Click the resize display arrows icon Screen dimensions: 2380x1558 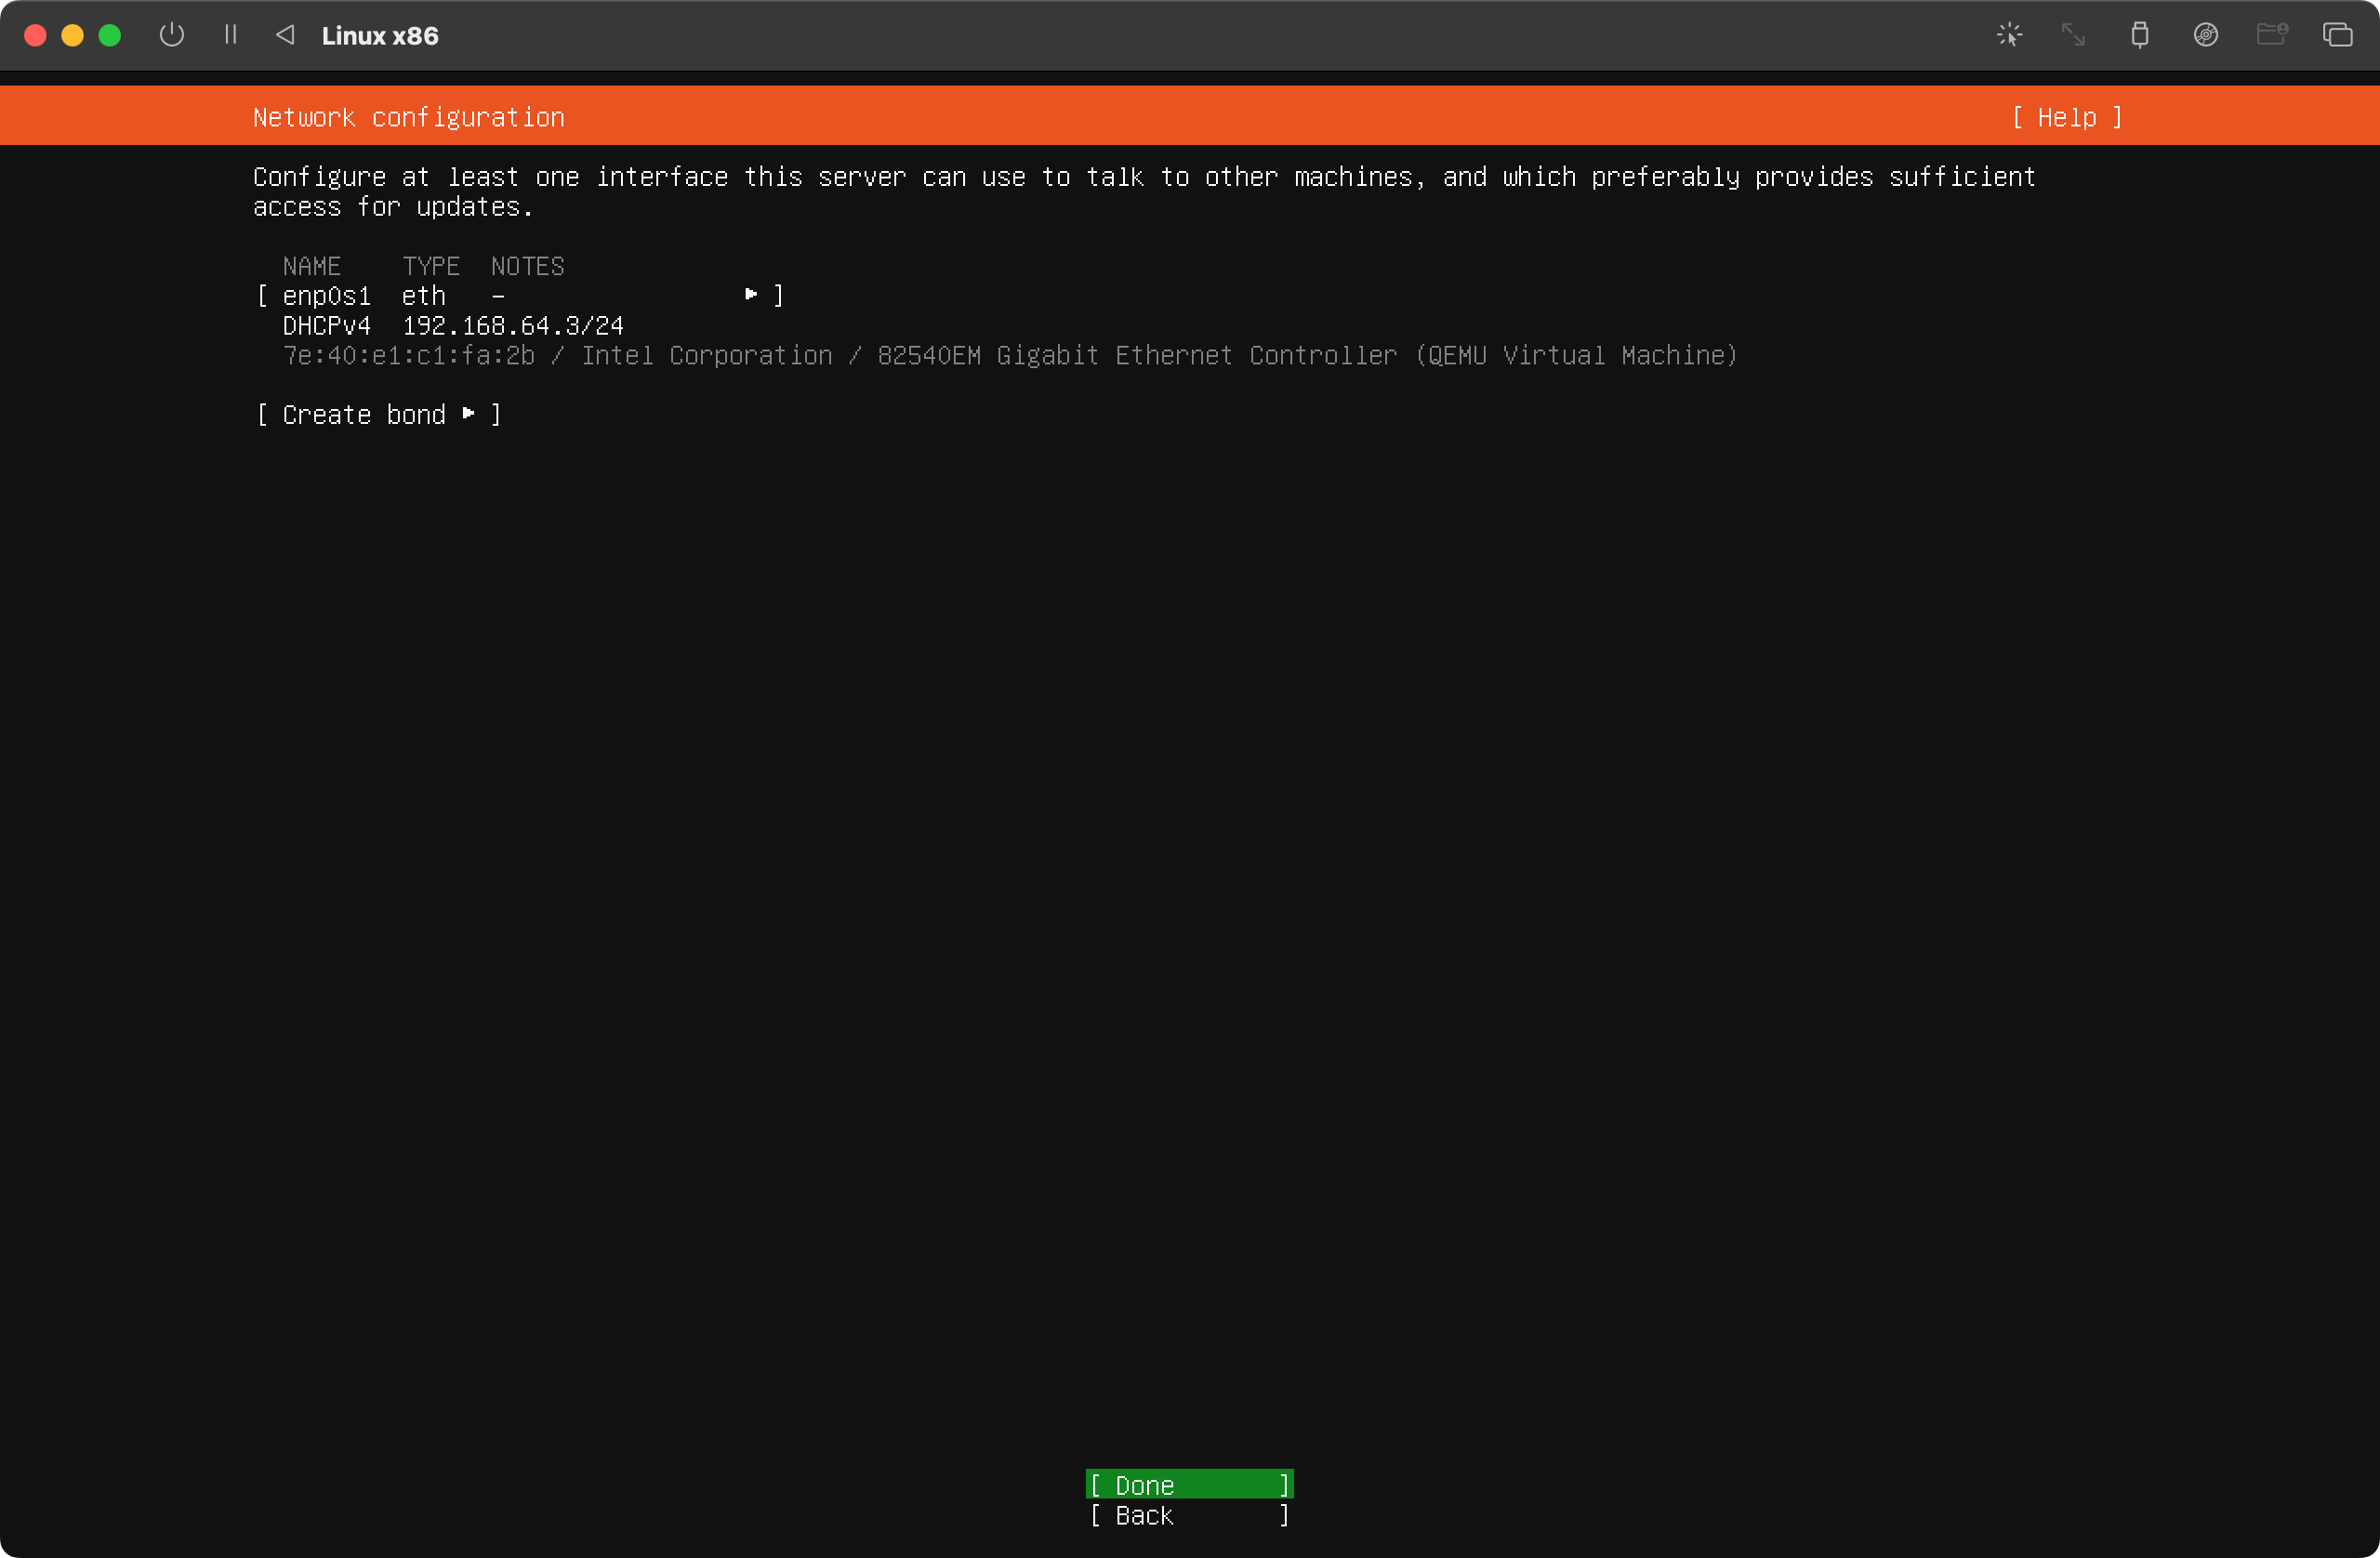coord(2073,35)
